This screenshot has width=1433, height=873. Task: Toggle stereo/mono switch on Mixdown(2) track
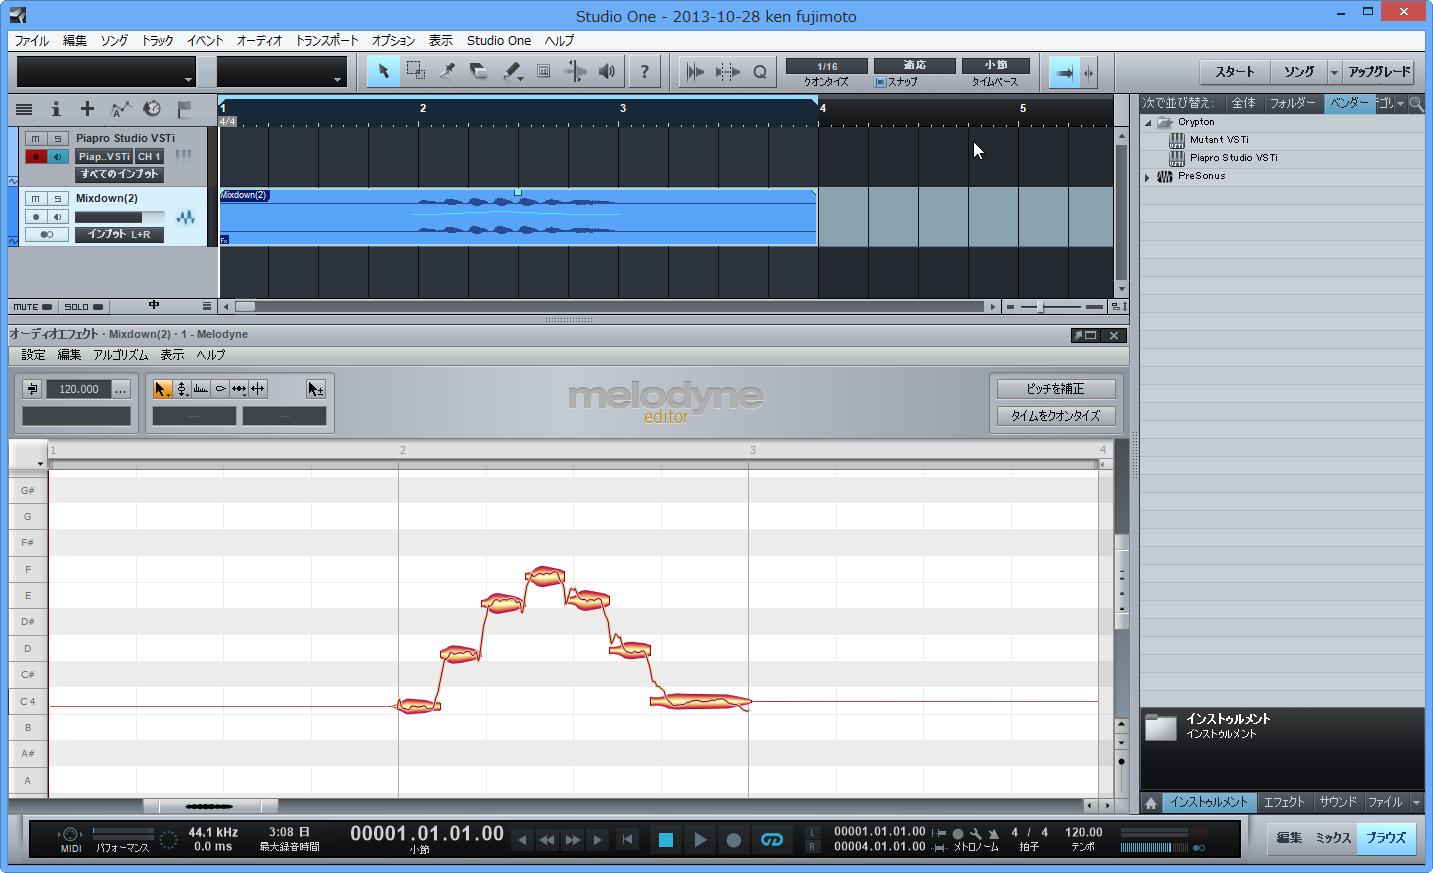click(47, 234)
